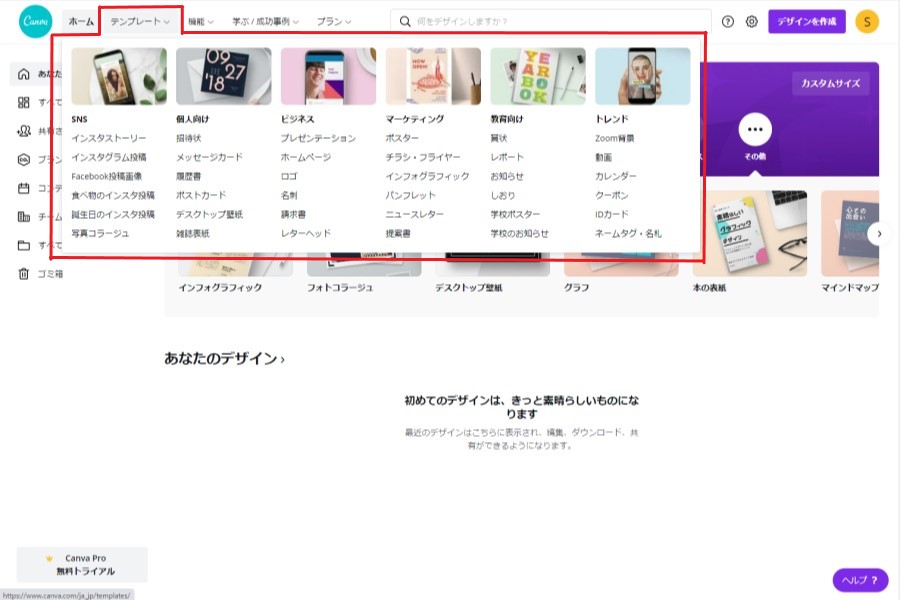Click the search field to find designs
Screen dimensions: 900x600
550,21
